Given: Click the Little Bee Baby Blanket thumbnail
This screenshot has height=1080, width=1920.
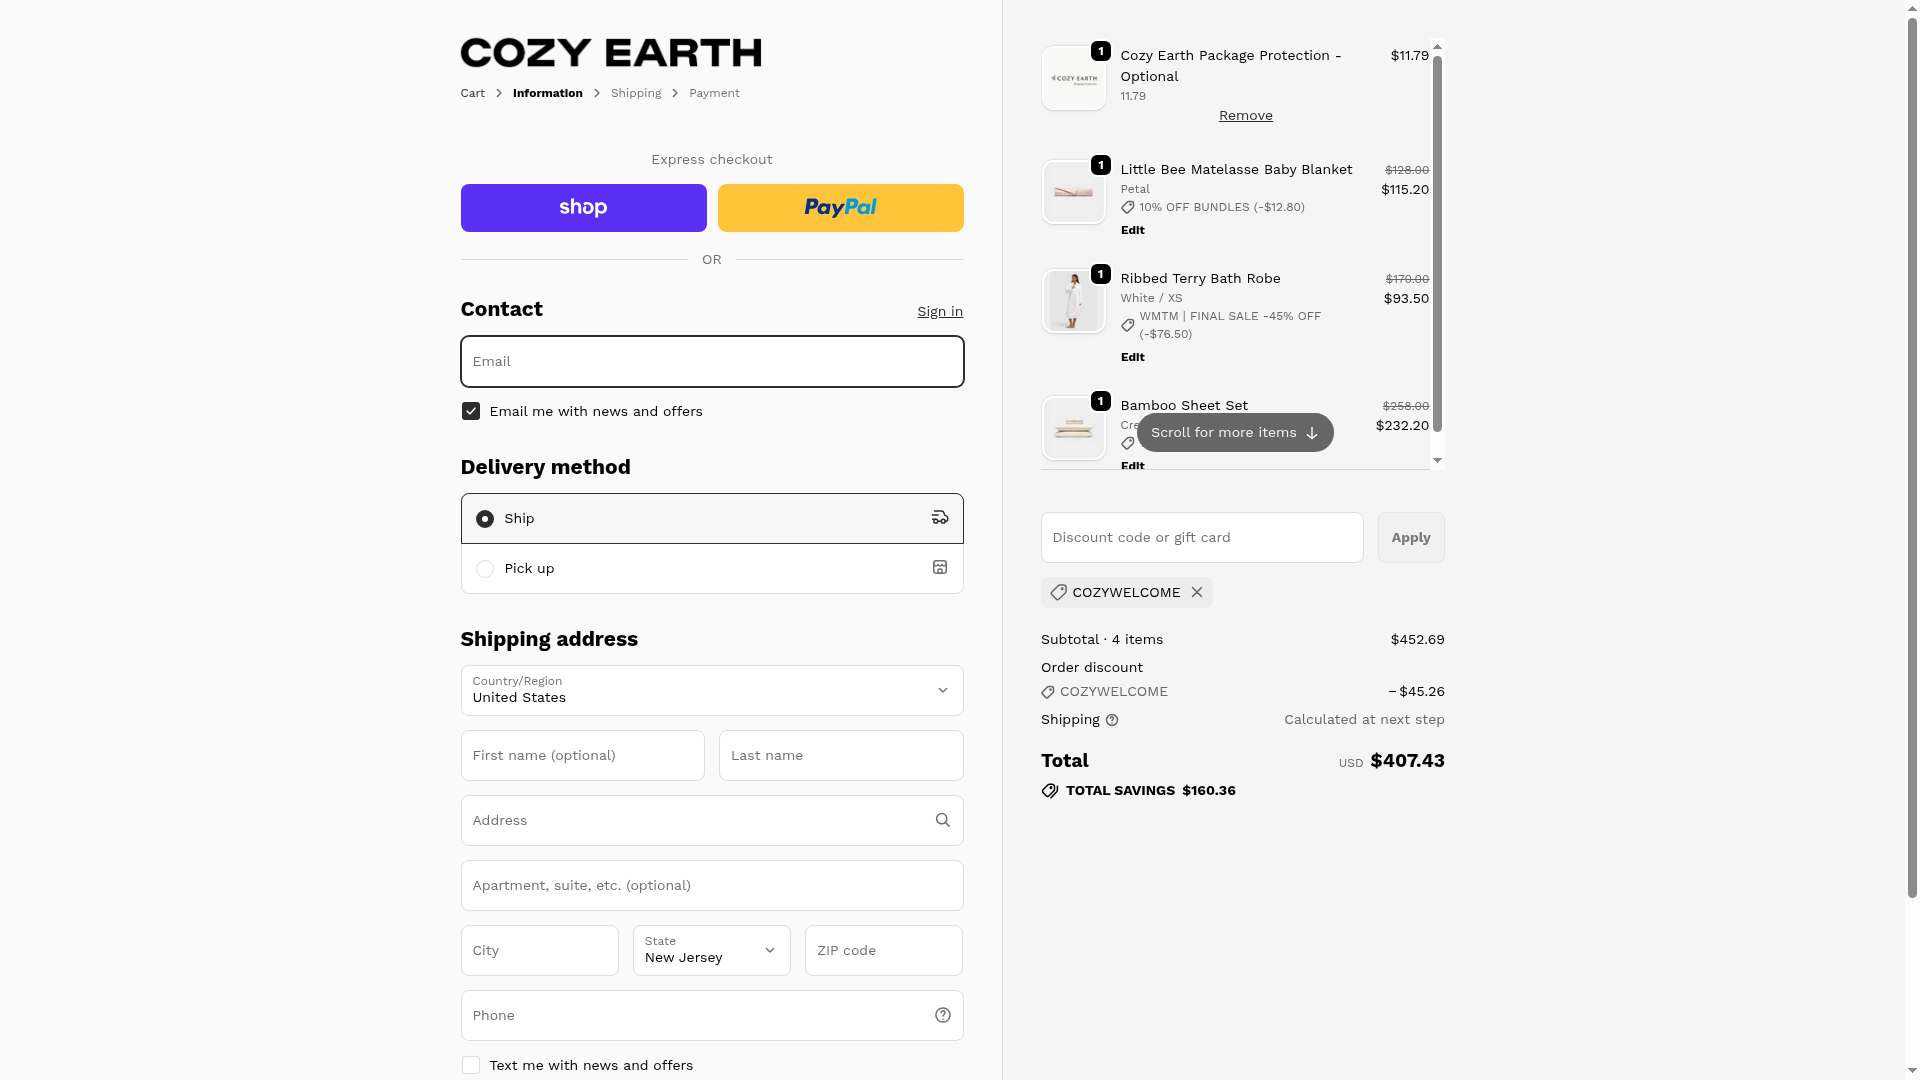Looking at the screenshot, I should coord(1073,192).
